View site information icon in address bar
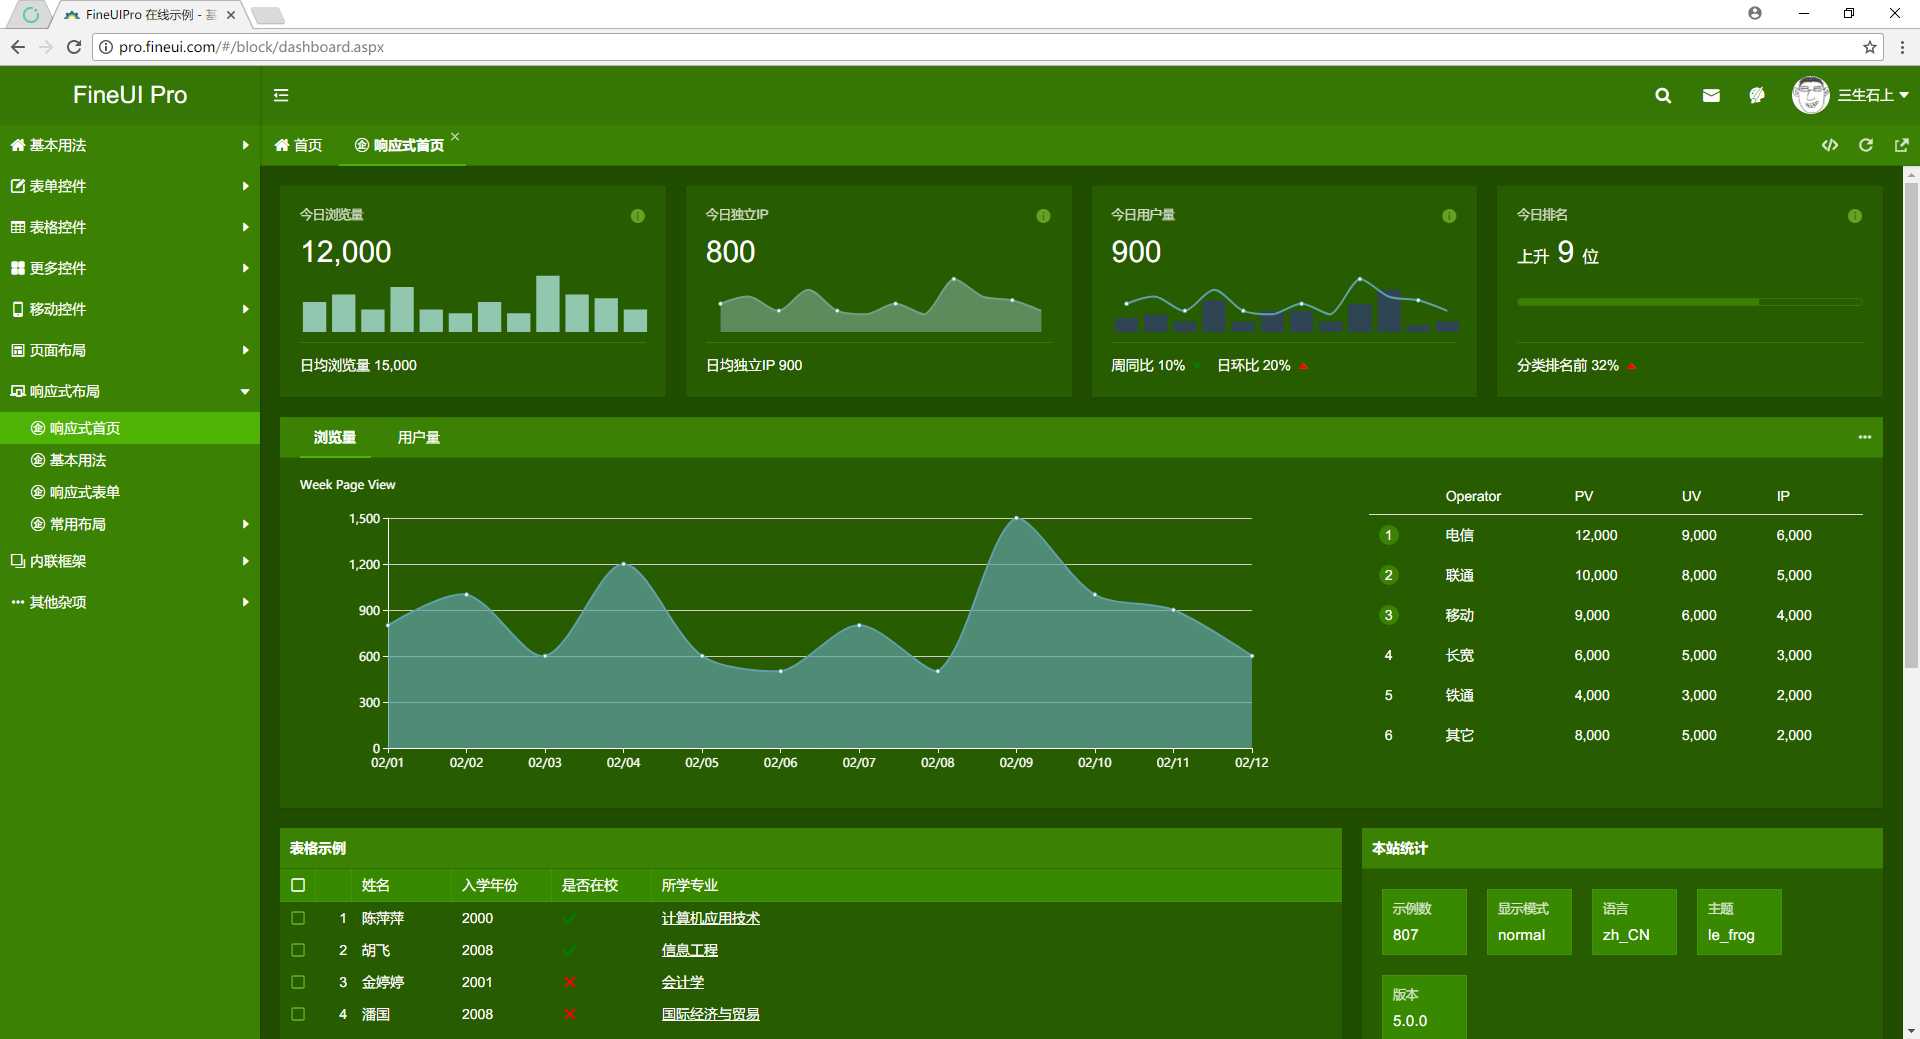 click(x=105, y=47)
